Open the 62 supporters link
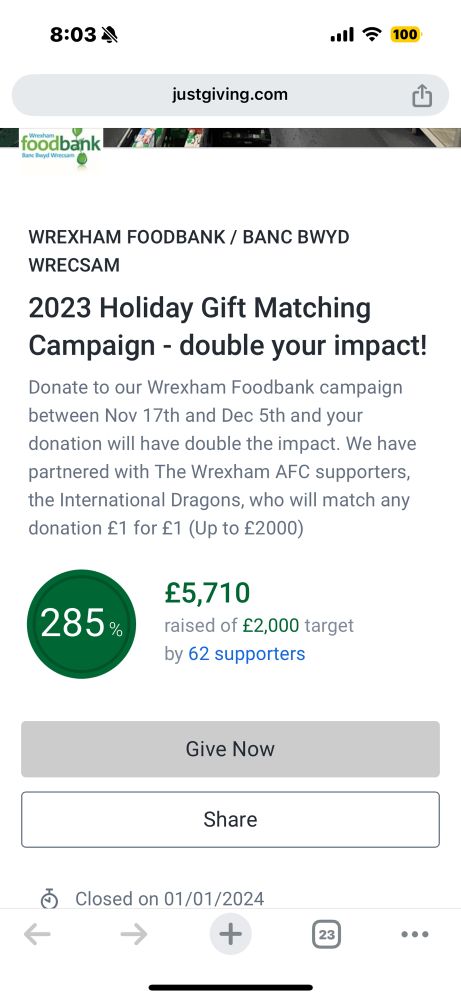The height and width of the screenshot is (1000, 461). tap(246, 654)
